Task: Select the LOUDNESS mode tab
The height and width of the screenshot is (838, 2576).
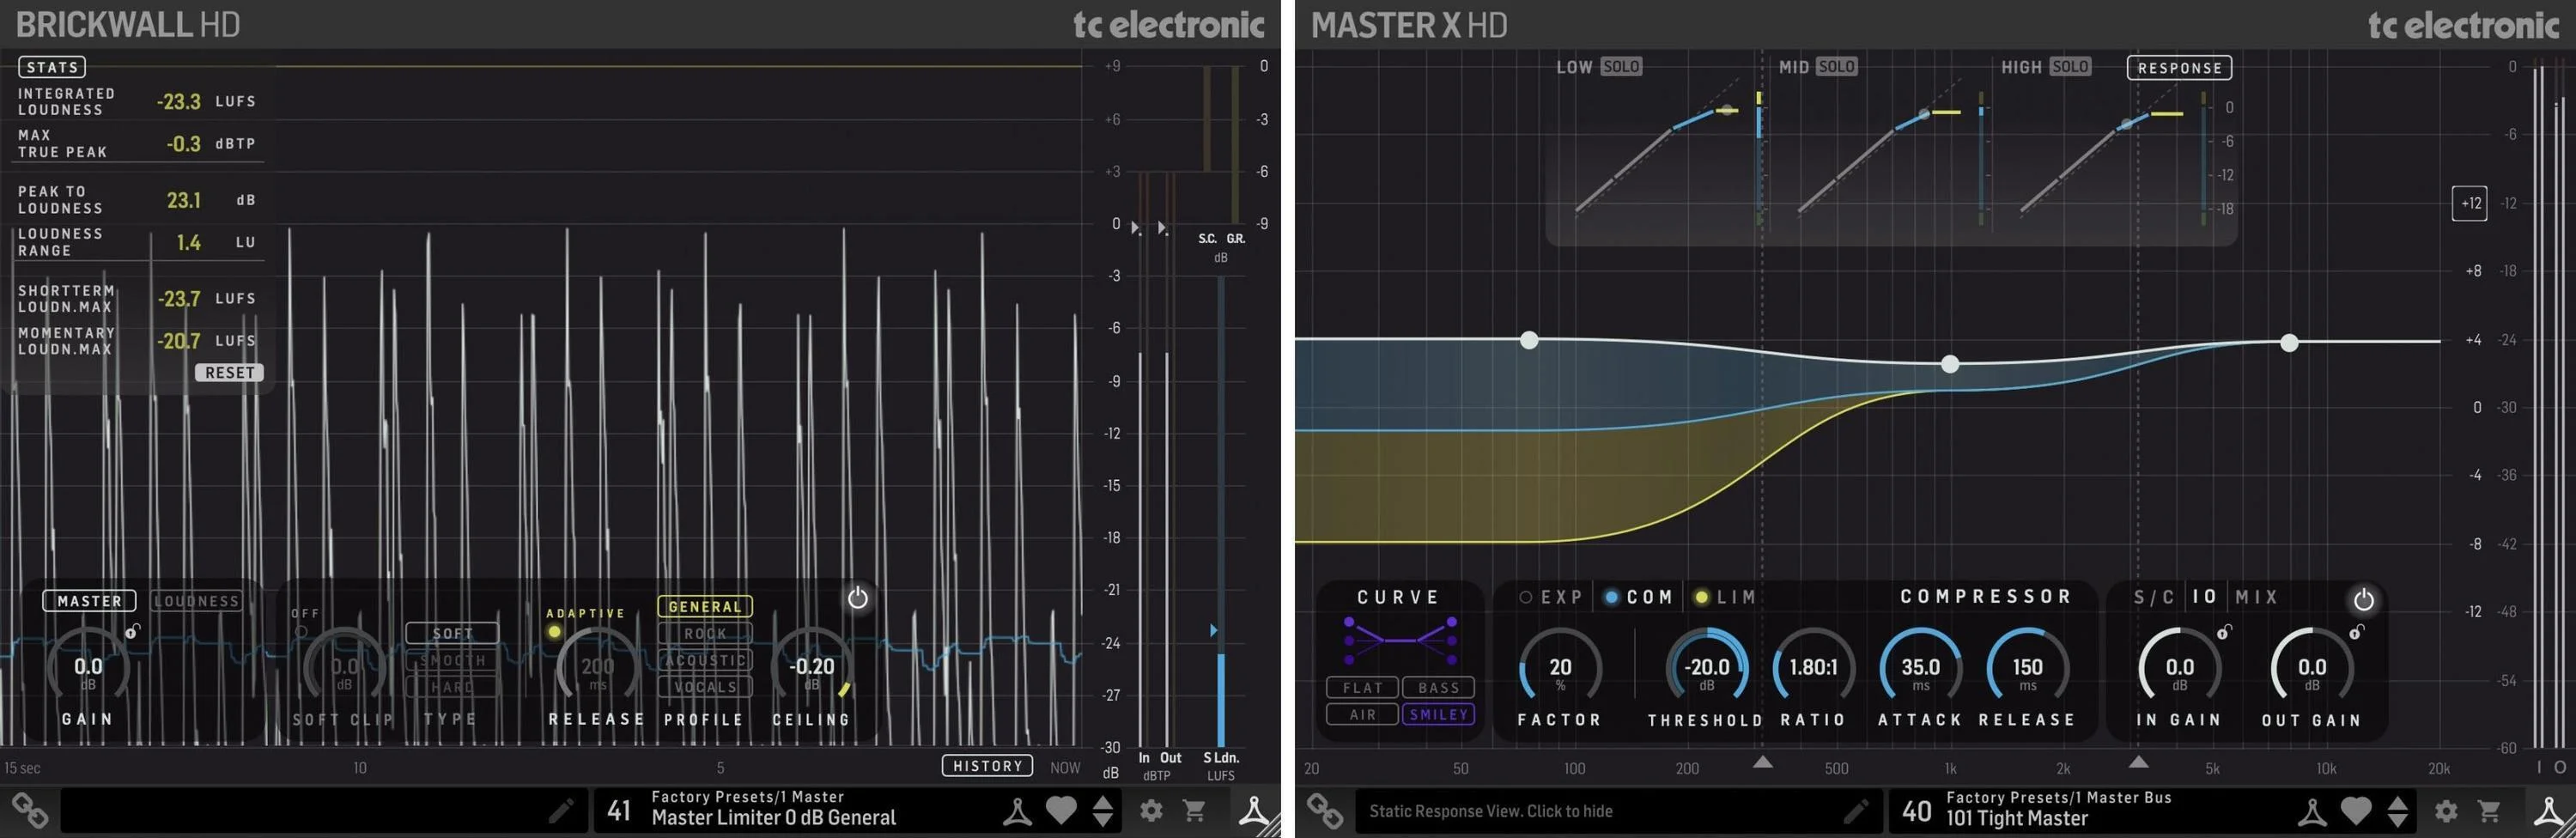Action: pyautogui.click(x=197, y=601)
